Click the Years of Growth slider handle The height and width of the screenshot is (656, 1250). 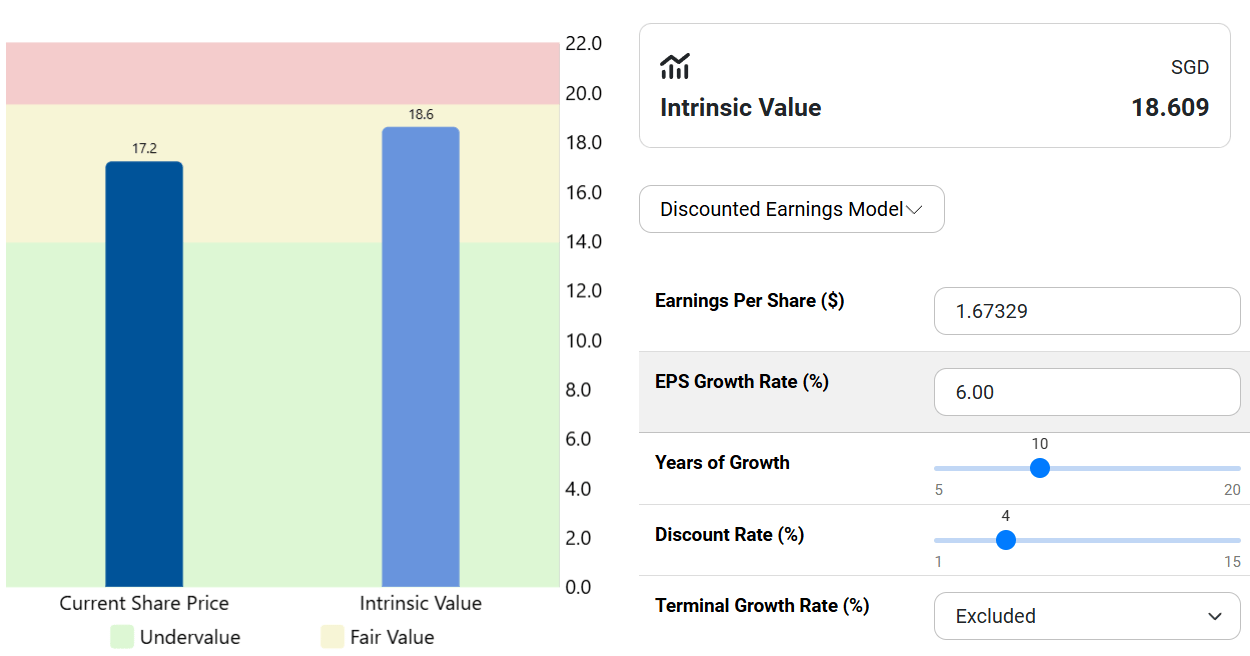(1040, 468)
